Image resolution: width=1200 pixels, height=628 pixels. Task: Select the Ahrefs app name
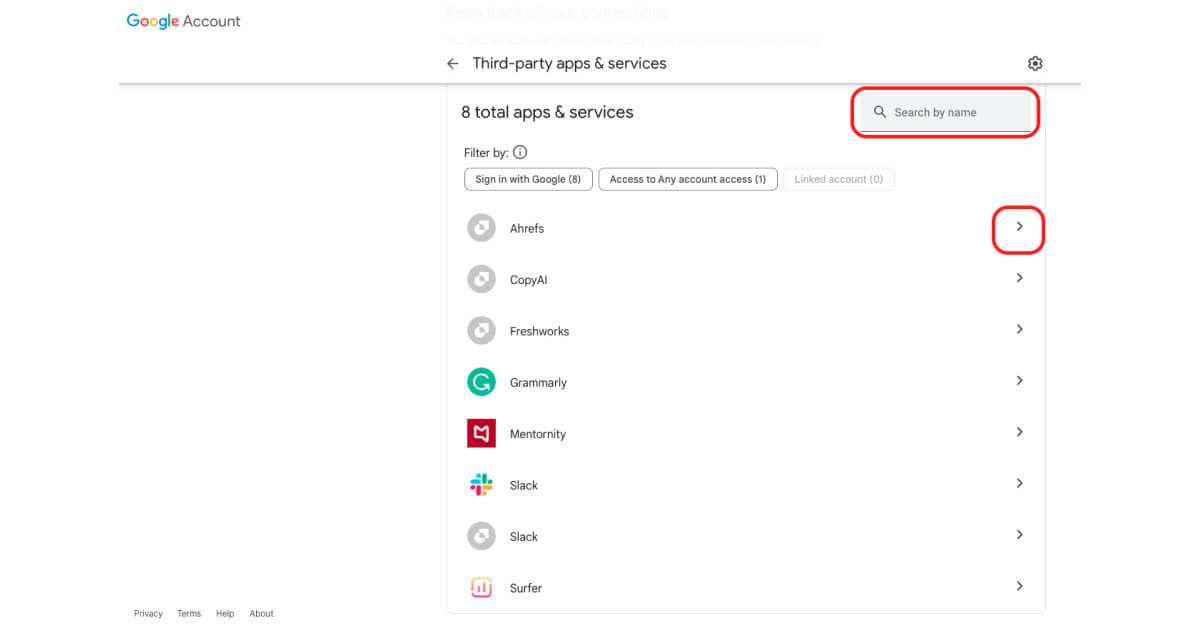(x=527, y=229)
